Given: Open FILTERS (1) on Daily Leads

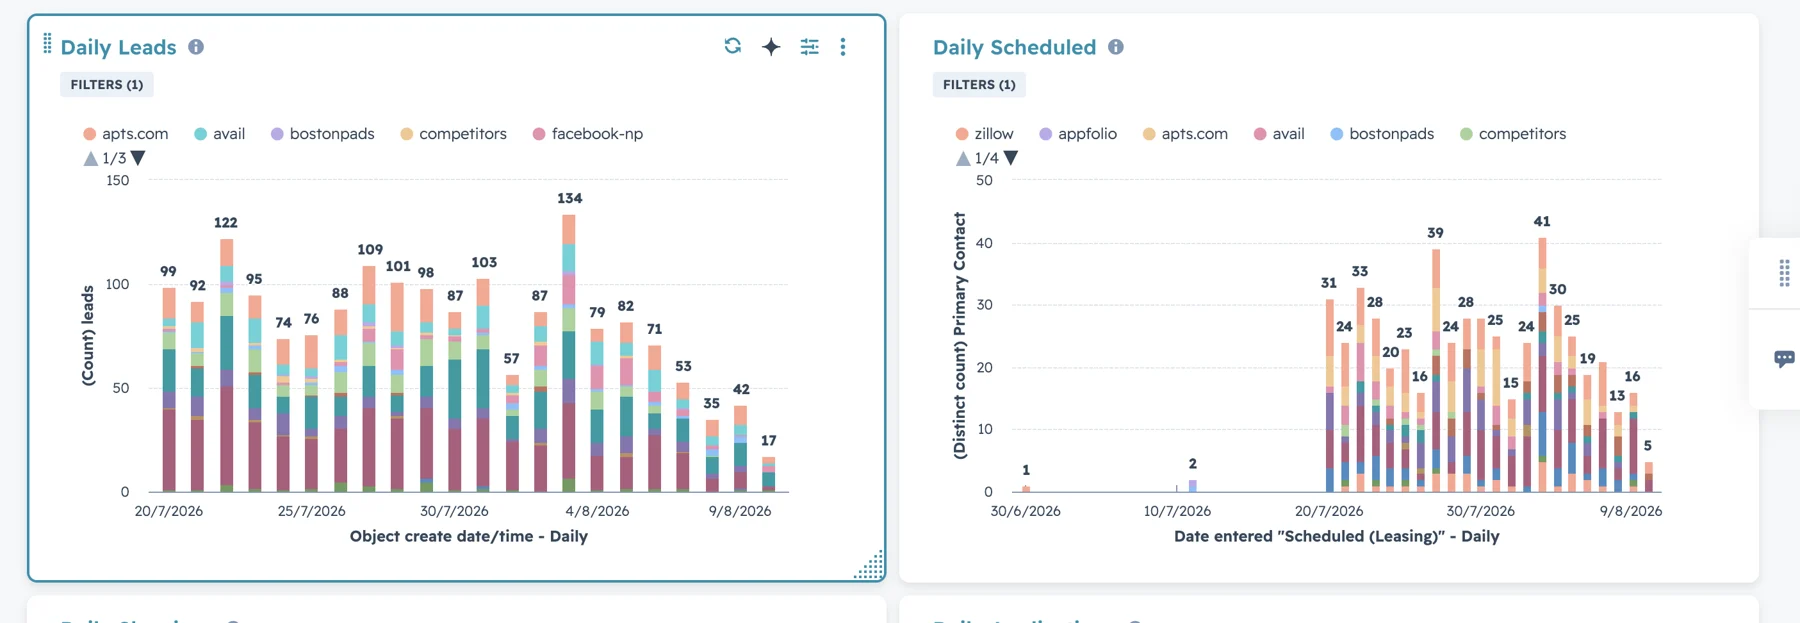Looking at the screenshot, I should 107,85.
